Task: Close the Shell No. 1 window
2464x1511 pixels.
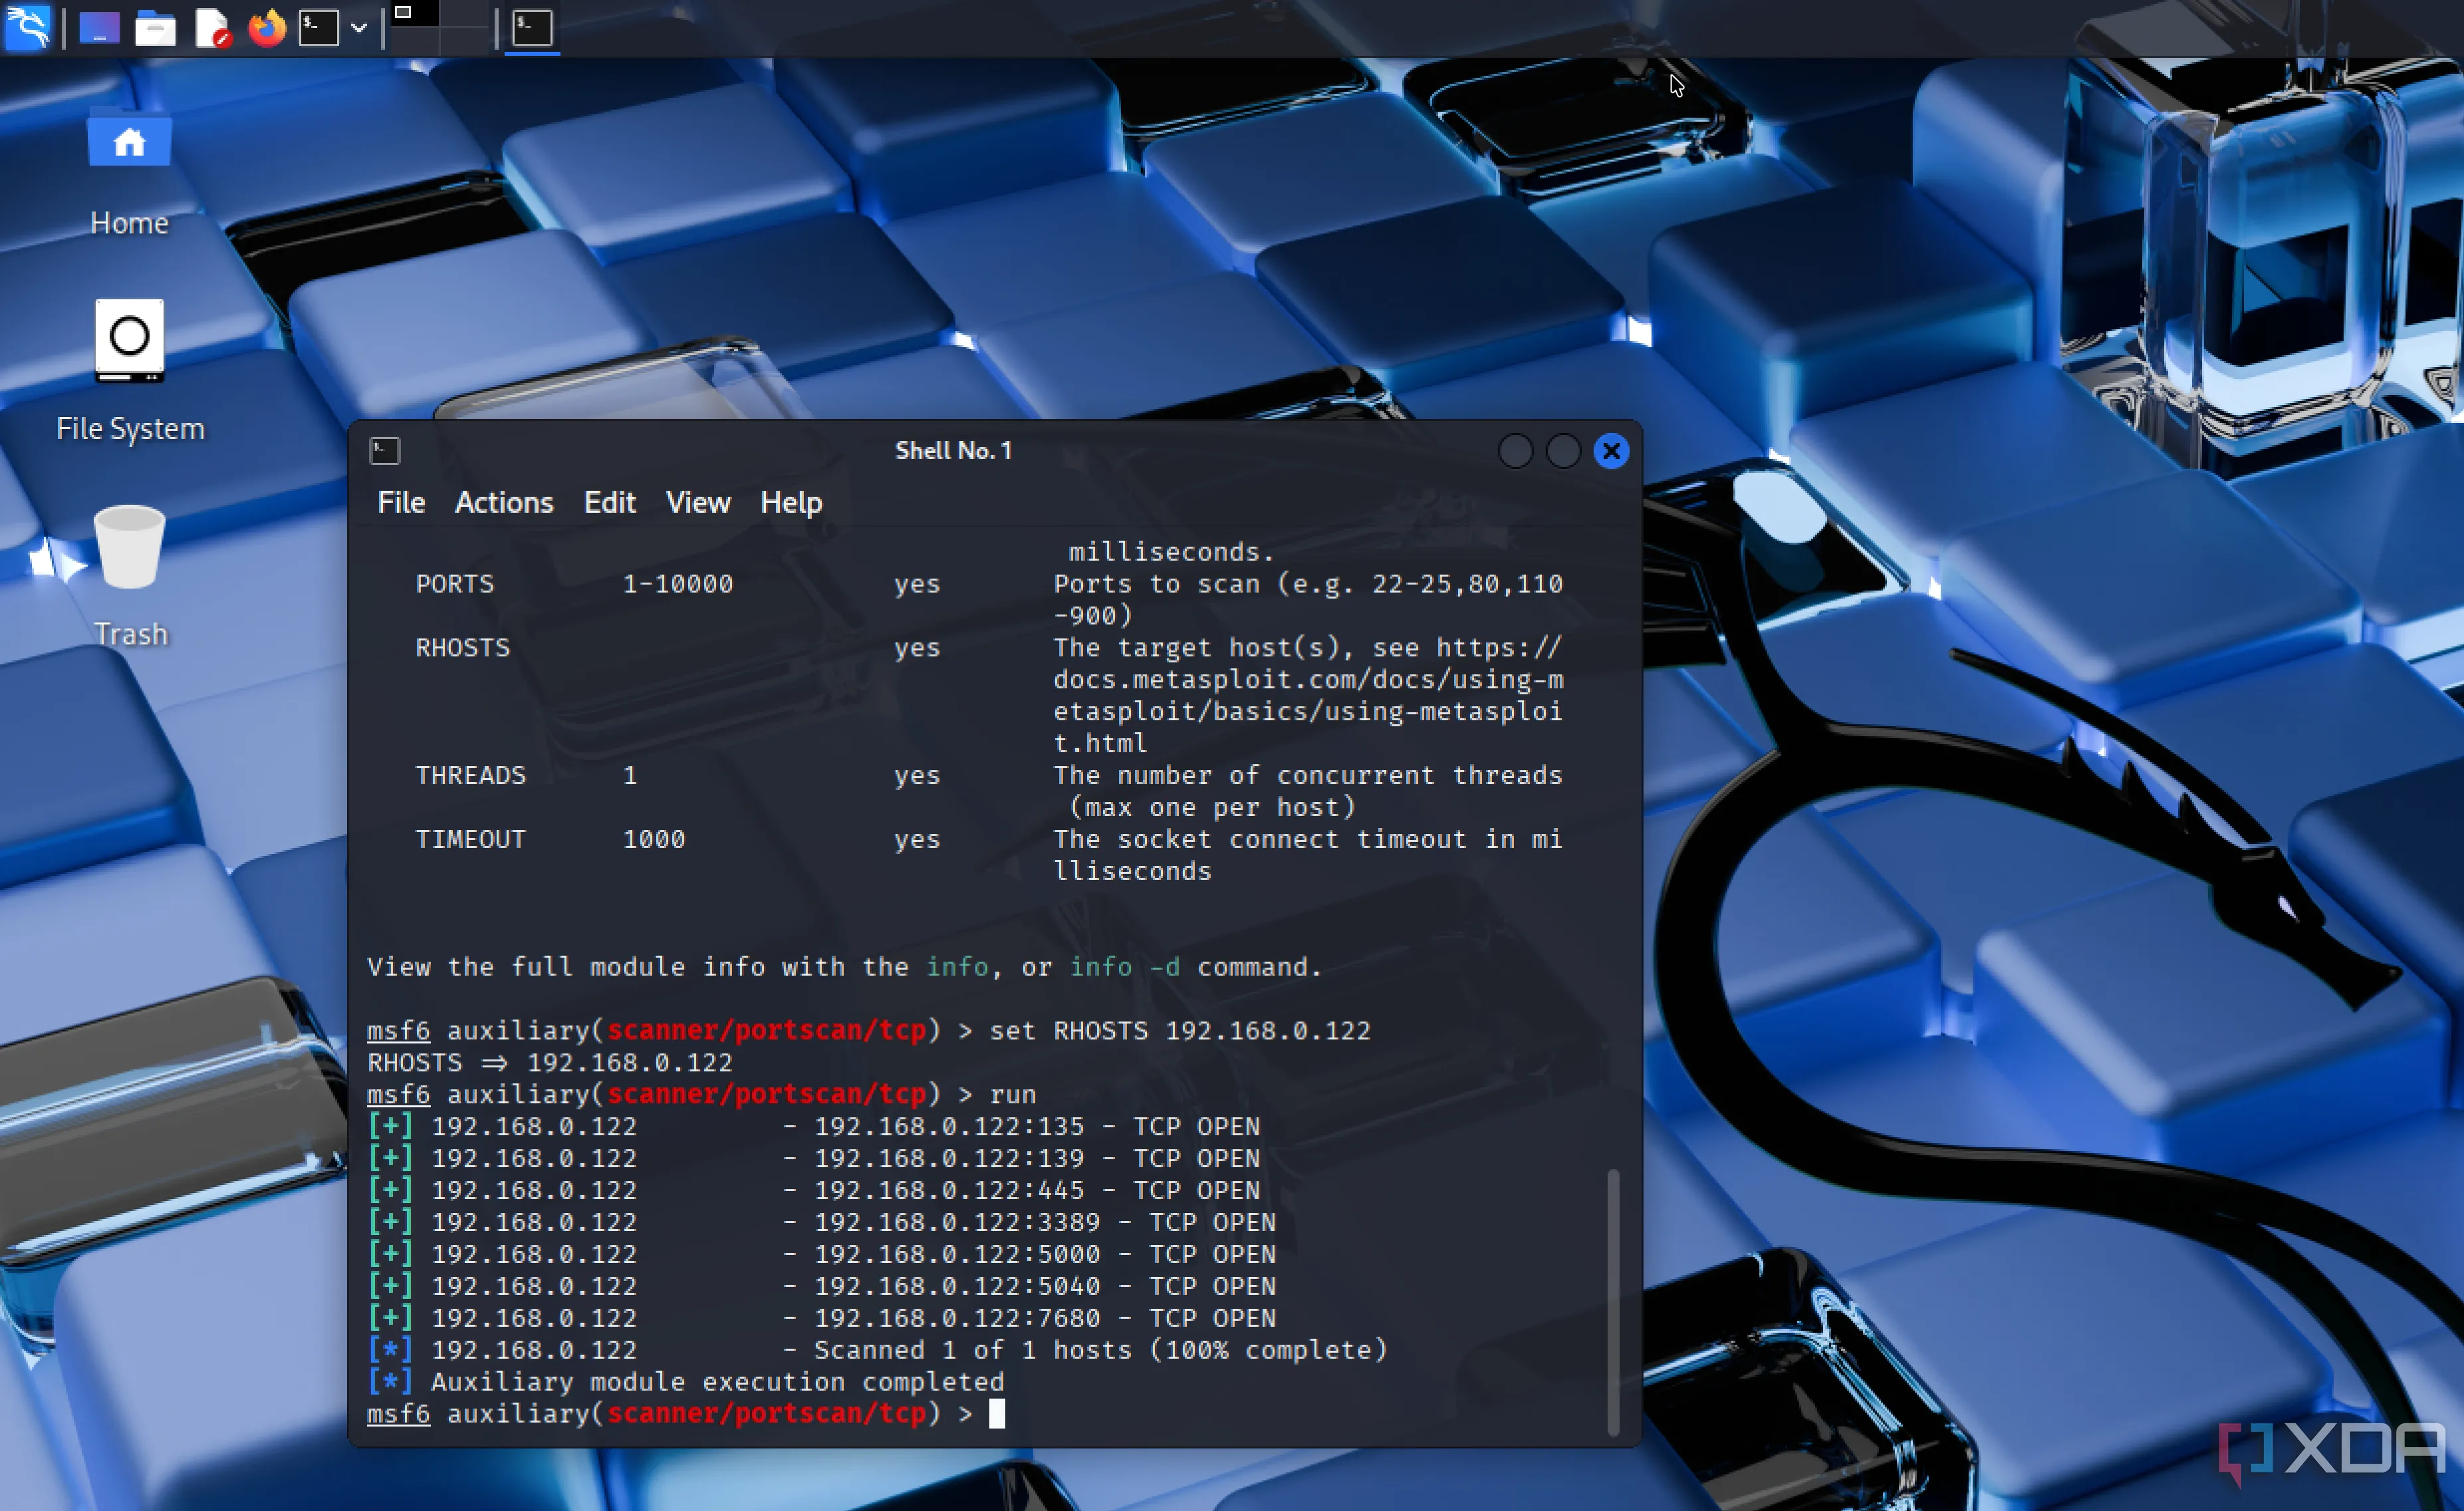Action: click(1611, 451)
